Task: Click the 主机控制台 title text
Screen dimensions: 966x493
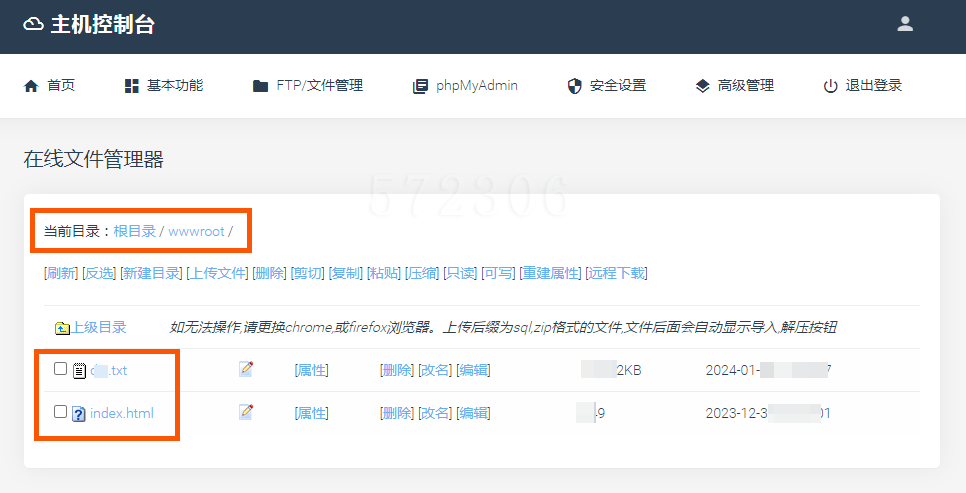Action: tap(103, 25)
